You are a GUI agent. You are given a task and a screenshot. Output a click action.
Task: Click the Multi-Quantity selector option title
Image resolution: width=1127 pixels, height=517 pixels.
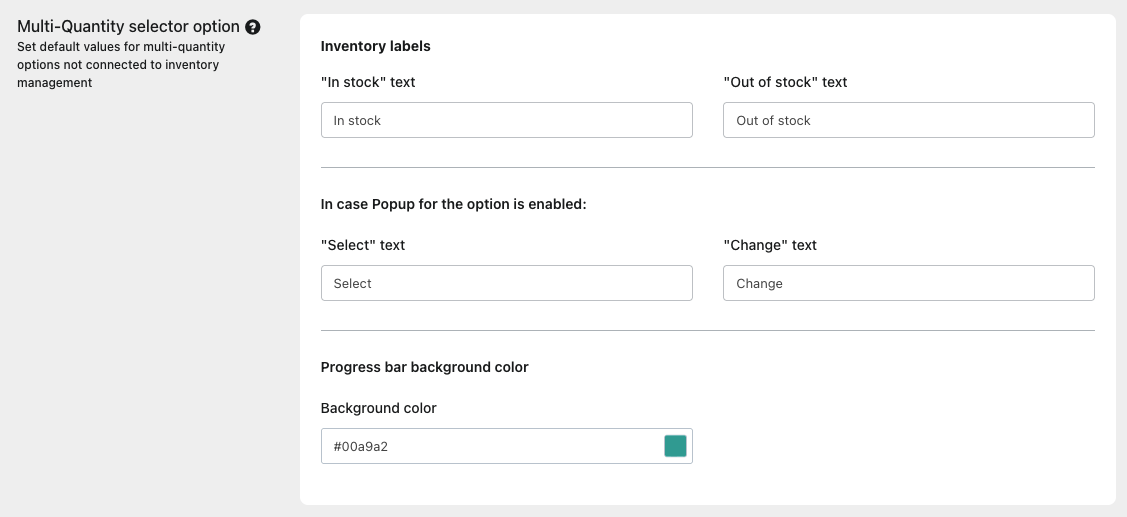(x=129, y=27)
